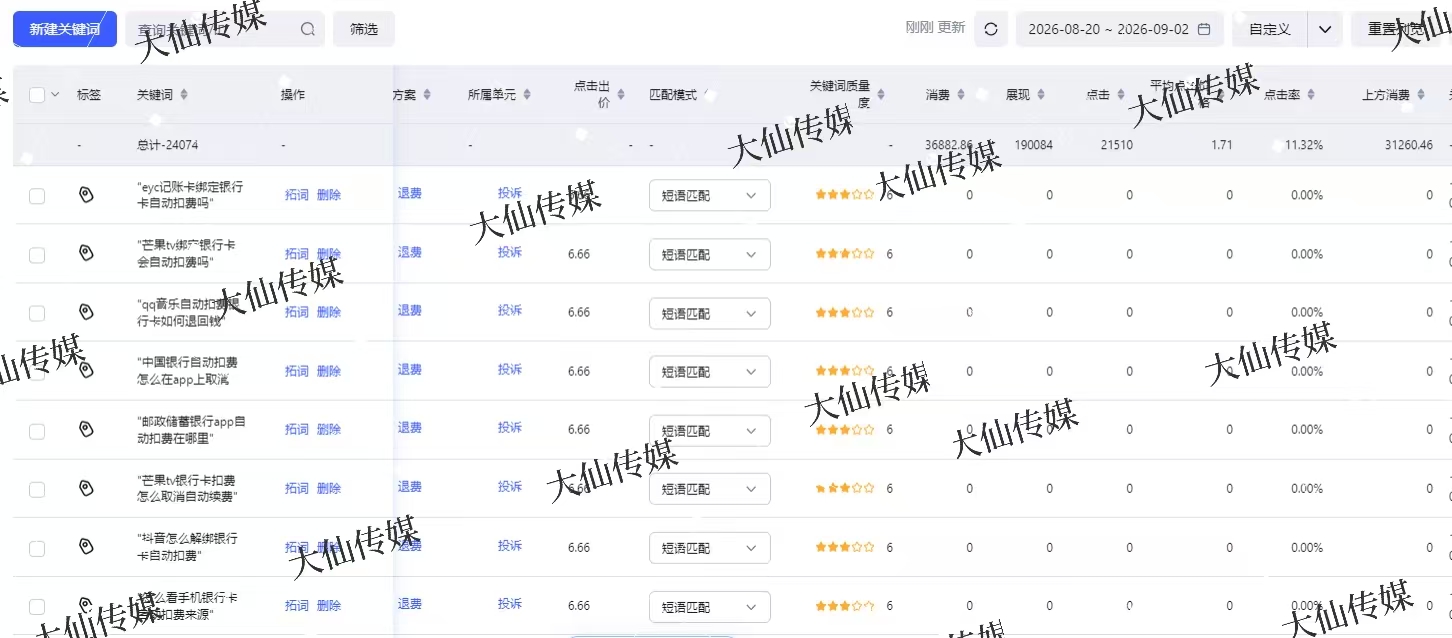
Task: Sort by the 关键词 column sort icon
Action: (x=183, y=95)
